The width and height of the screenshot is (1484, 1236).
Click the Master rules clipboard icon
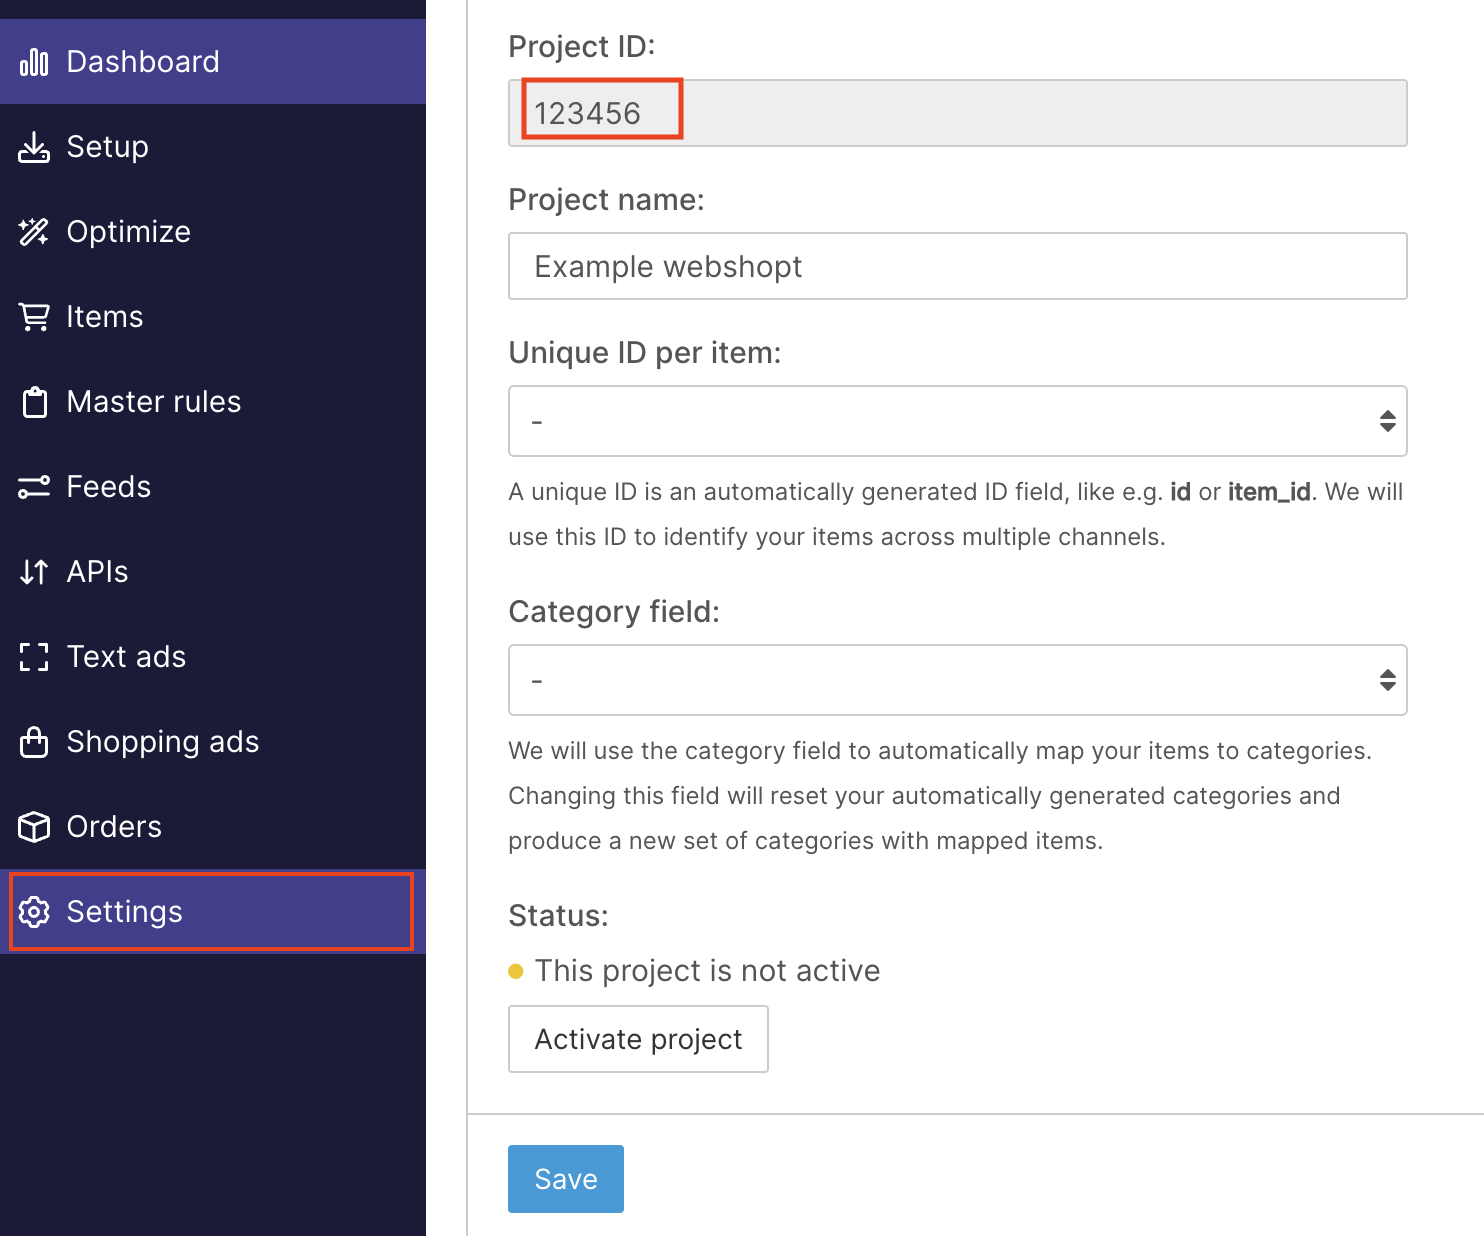click(x=34, y=402)
